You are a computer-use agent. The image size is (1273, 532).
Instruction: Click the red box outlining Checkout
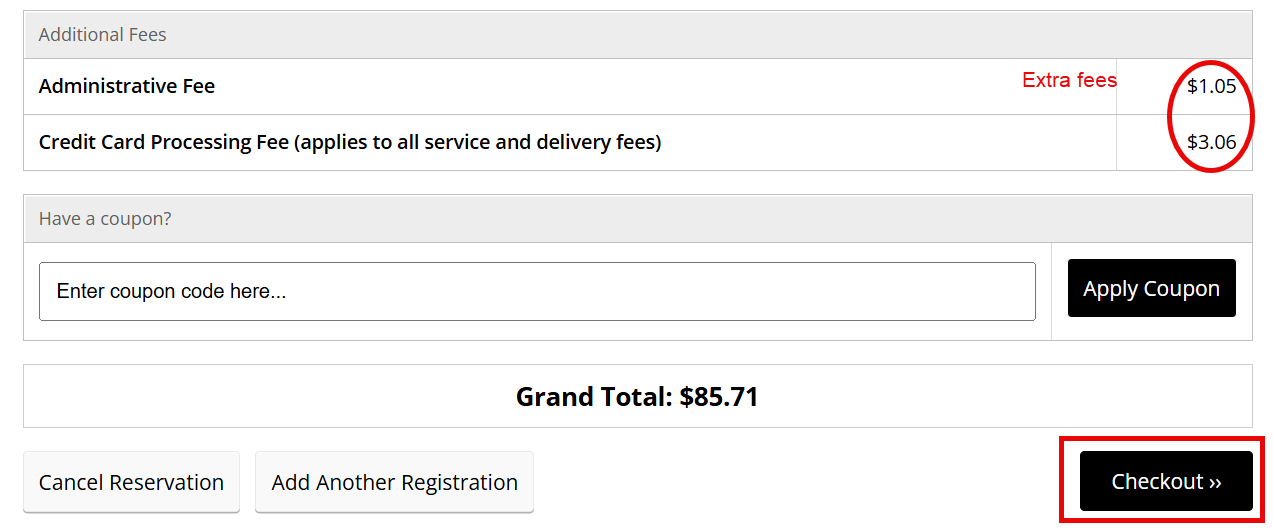[x=1162, y=439]
